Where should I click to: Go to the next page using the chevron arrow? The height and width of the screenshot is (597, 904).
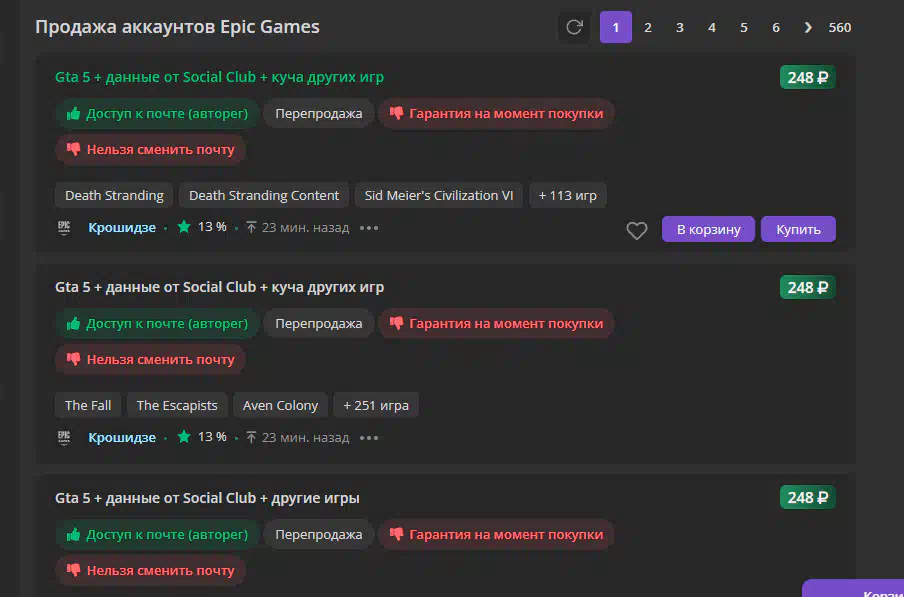808,27
